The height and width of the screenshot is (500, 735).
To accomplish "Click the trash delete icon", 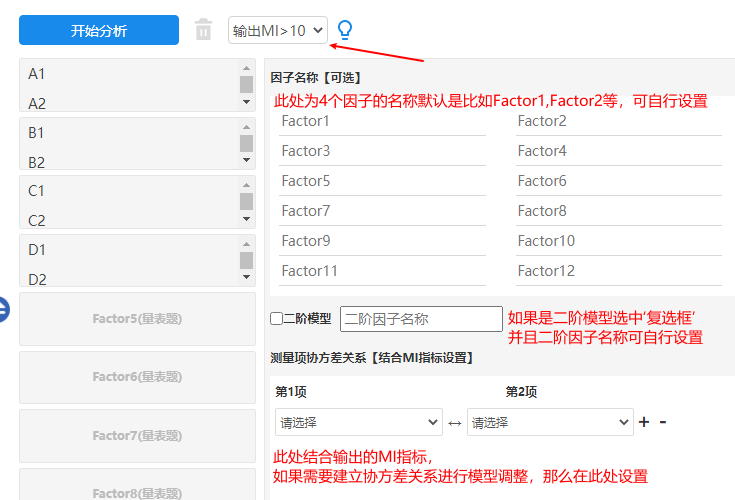I will click(203, 30).
